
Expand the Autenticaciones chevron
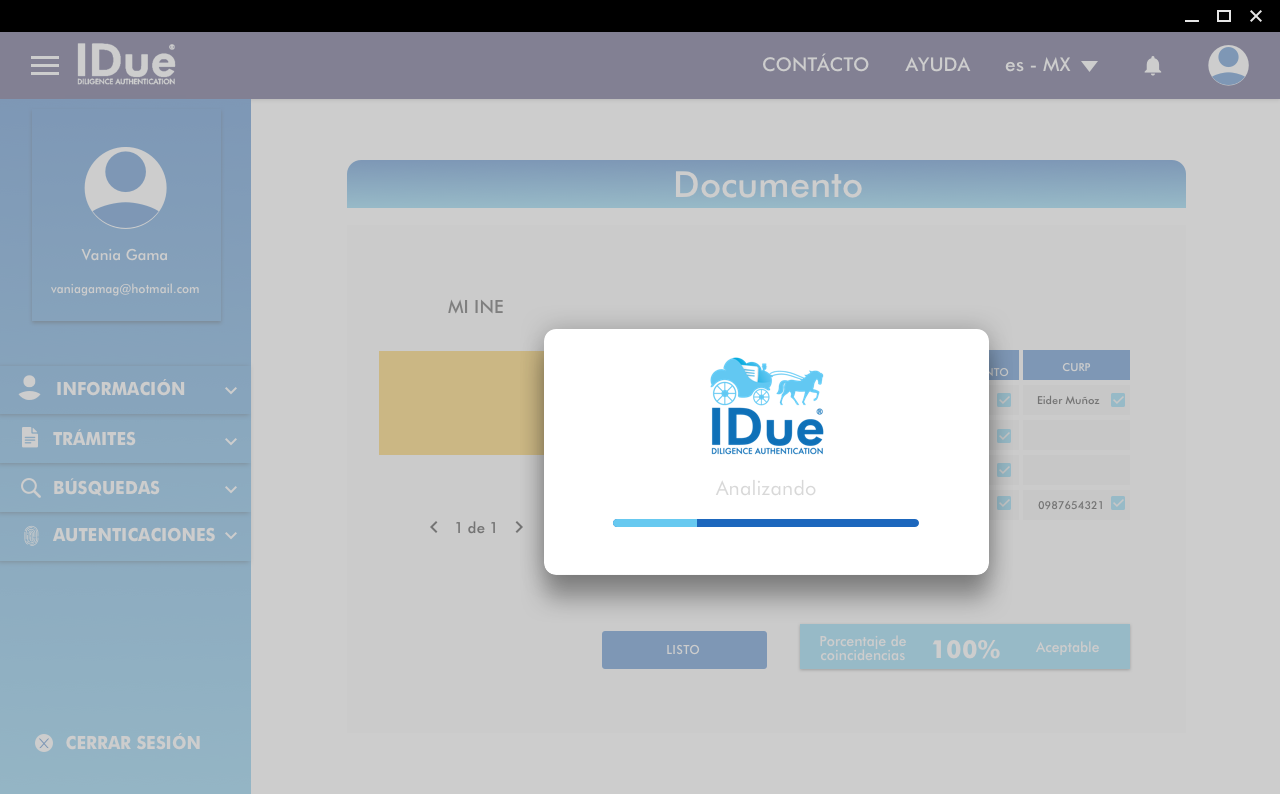[231, 536]
